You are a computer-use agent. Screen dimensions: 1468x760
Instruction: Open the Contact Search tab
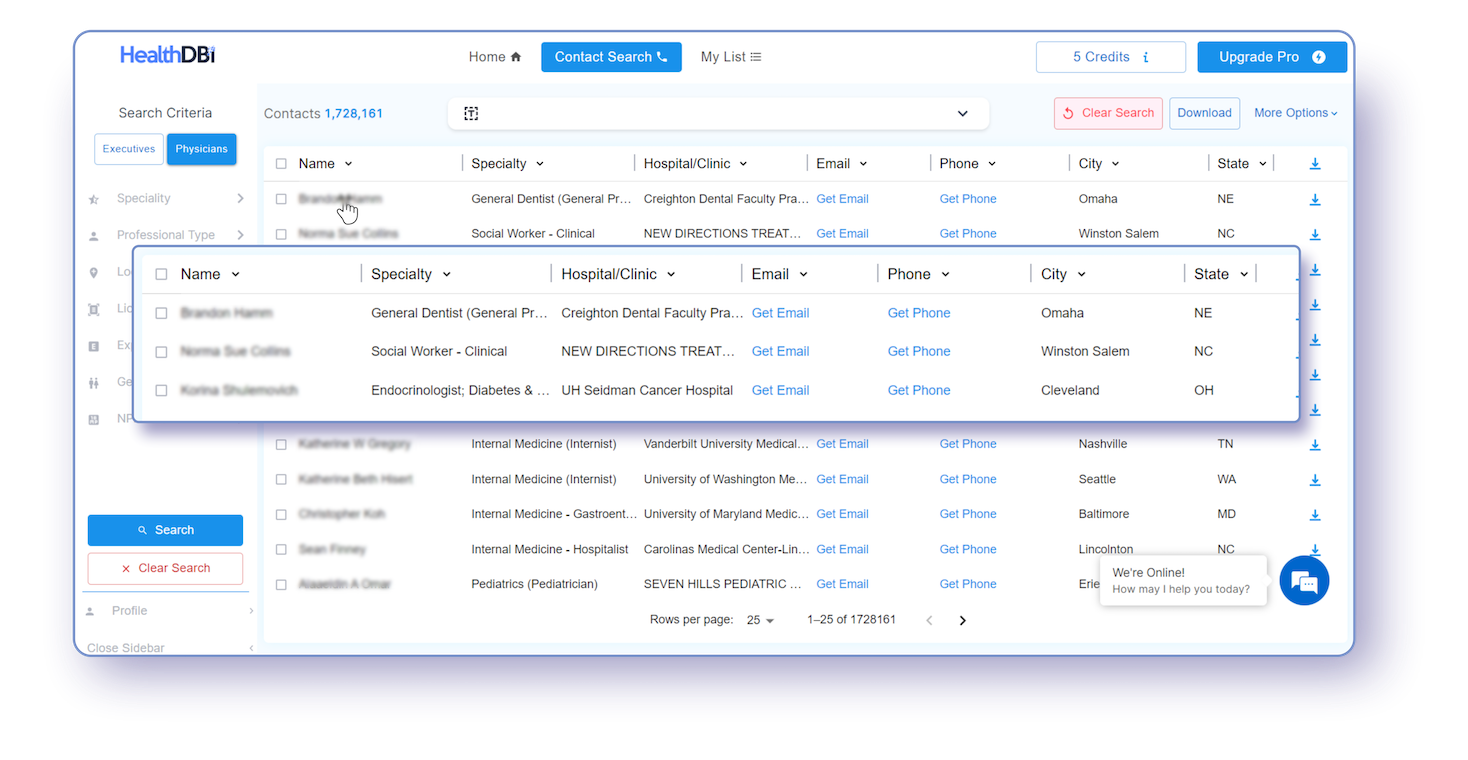pos(611,57)
